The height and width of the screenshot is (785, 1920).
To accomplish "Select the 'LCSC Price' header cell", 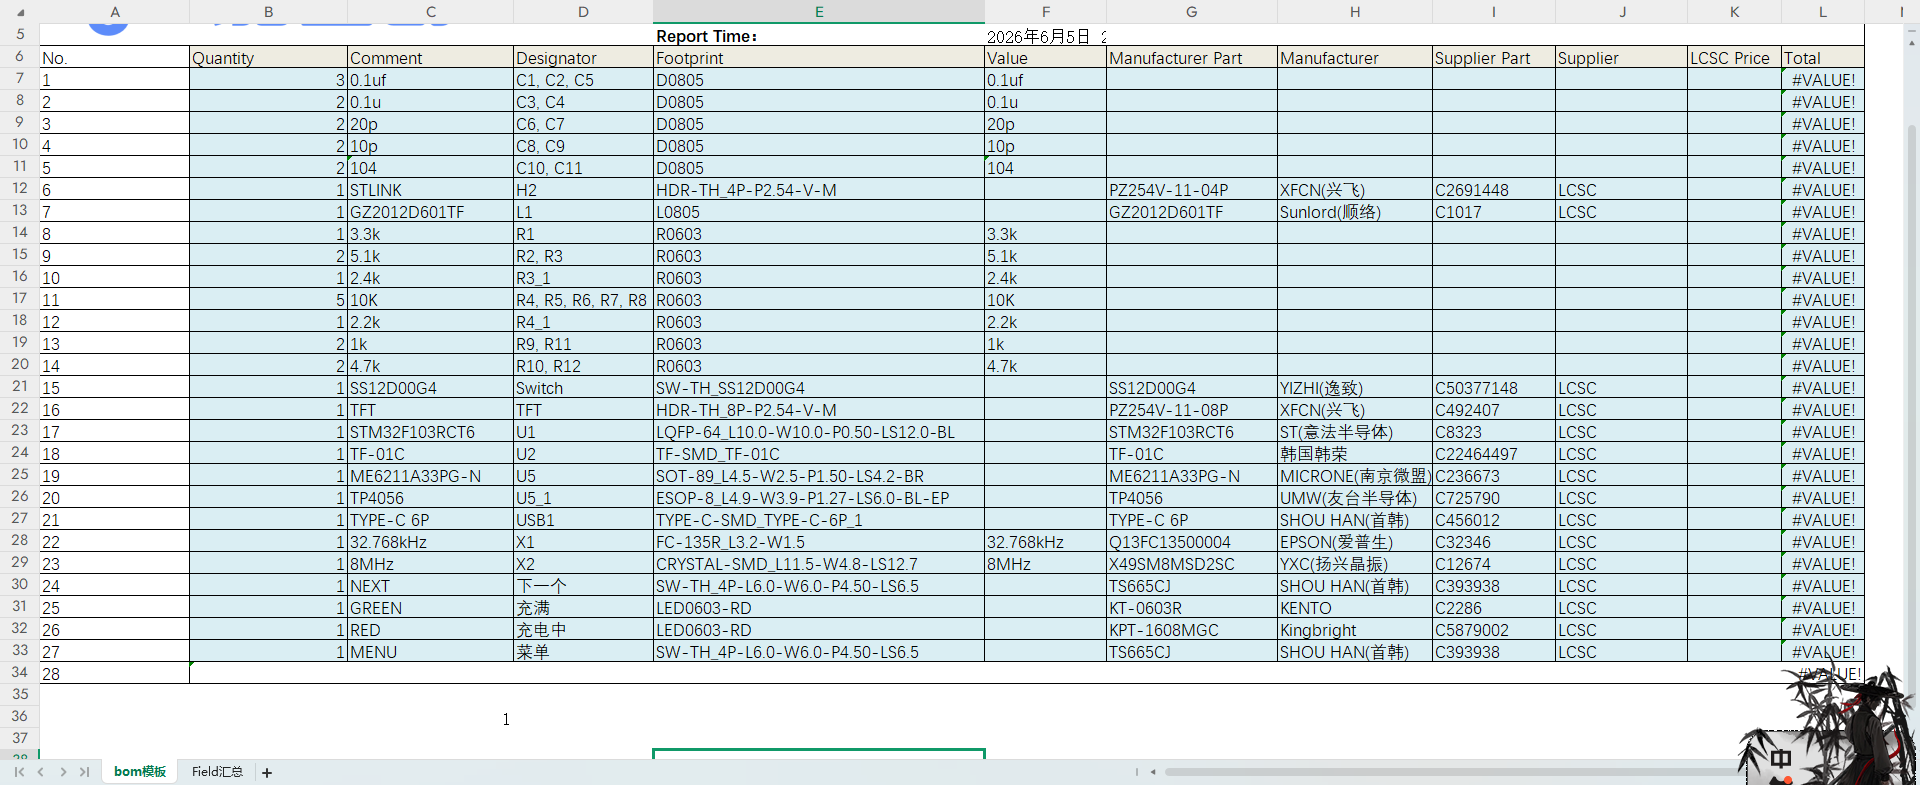I will pyautogui.click(x=1735, y=58).
